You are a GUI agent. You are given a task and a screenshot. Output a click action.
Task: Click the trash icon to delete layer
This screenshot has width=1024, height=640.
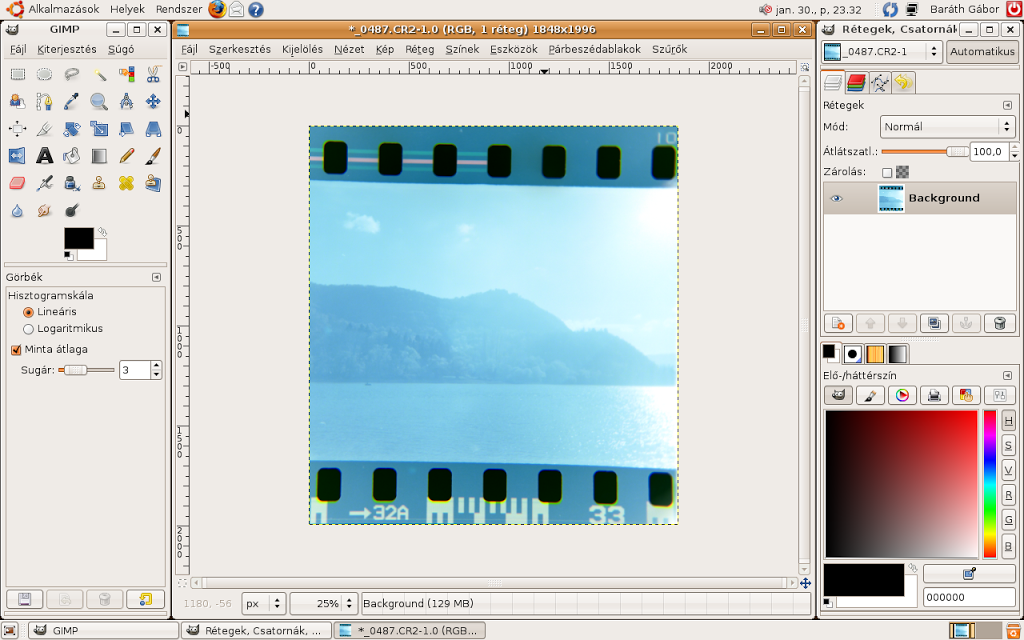point(999,323)
